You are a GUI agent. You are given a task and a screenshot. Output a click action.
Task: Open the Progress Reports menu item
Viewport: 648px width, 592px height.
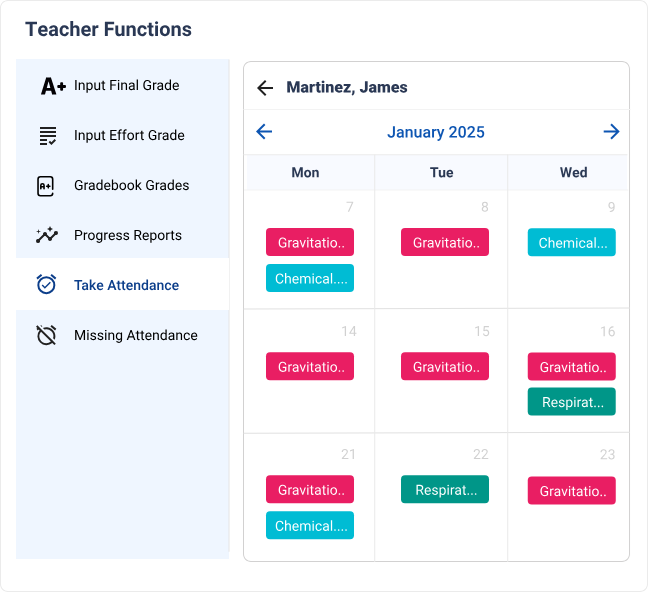tap(127, 236)
